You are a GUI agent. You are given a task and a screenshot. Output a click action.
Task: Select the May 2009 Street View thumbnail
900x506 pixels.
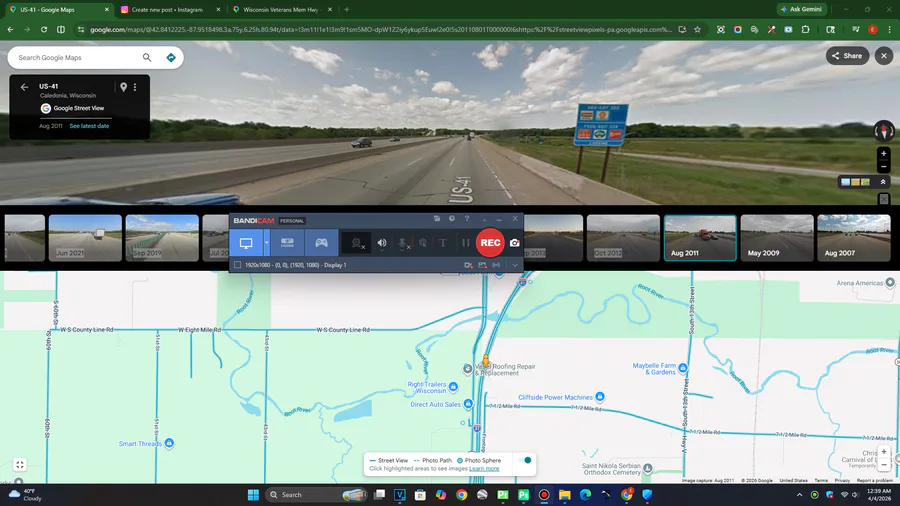777,238
